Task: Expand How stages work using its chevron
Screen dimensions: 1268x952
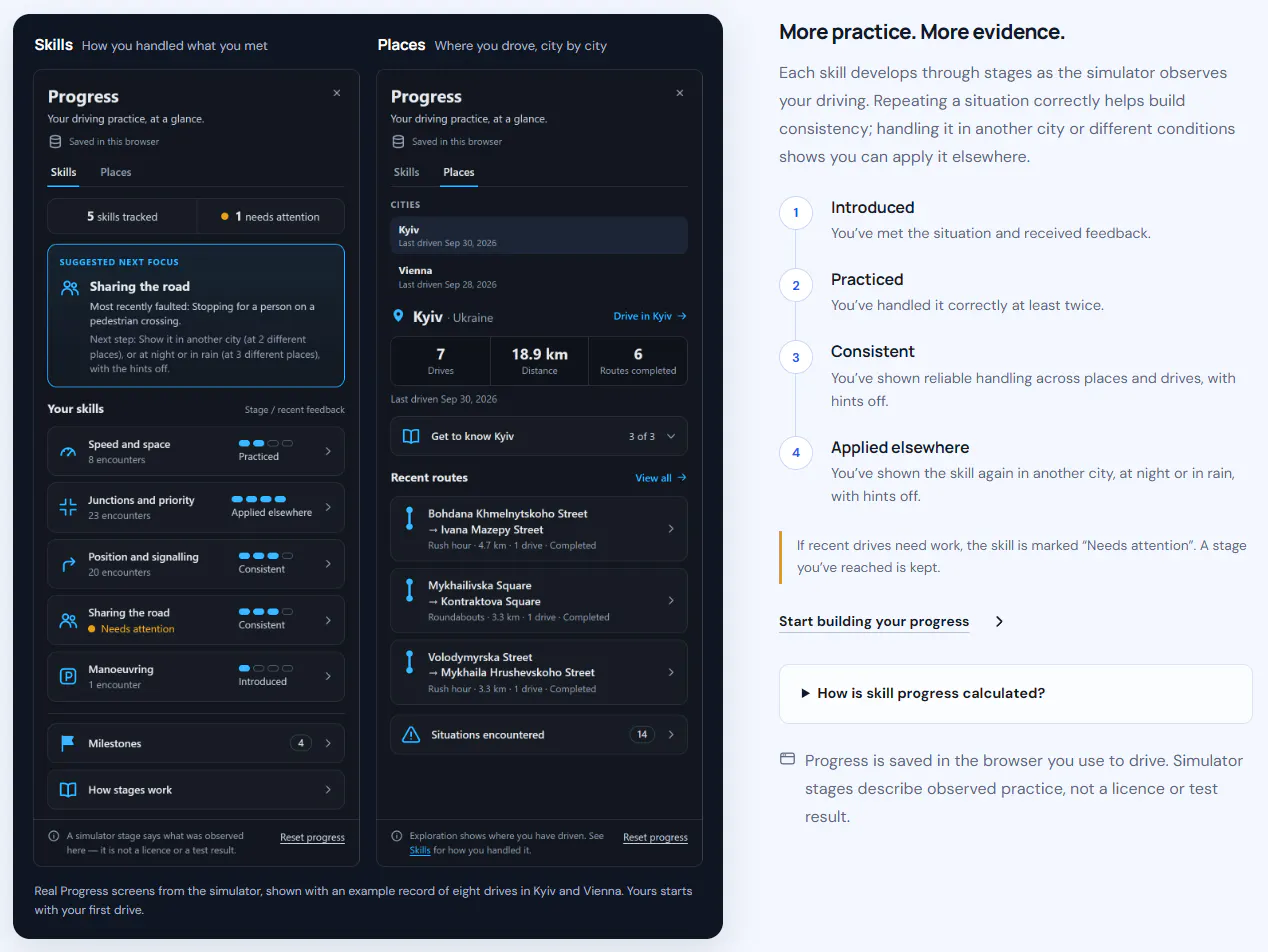Action: coord(328,790)
